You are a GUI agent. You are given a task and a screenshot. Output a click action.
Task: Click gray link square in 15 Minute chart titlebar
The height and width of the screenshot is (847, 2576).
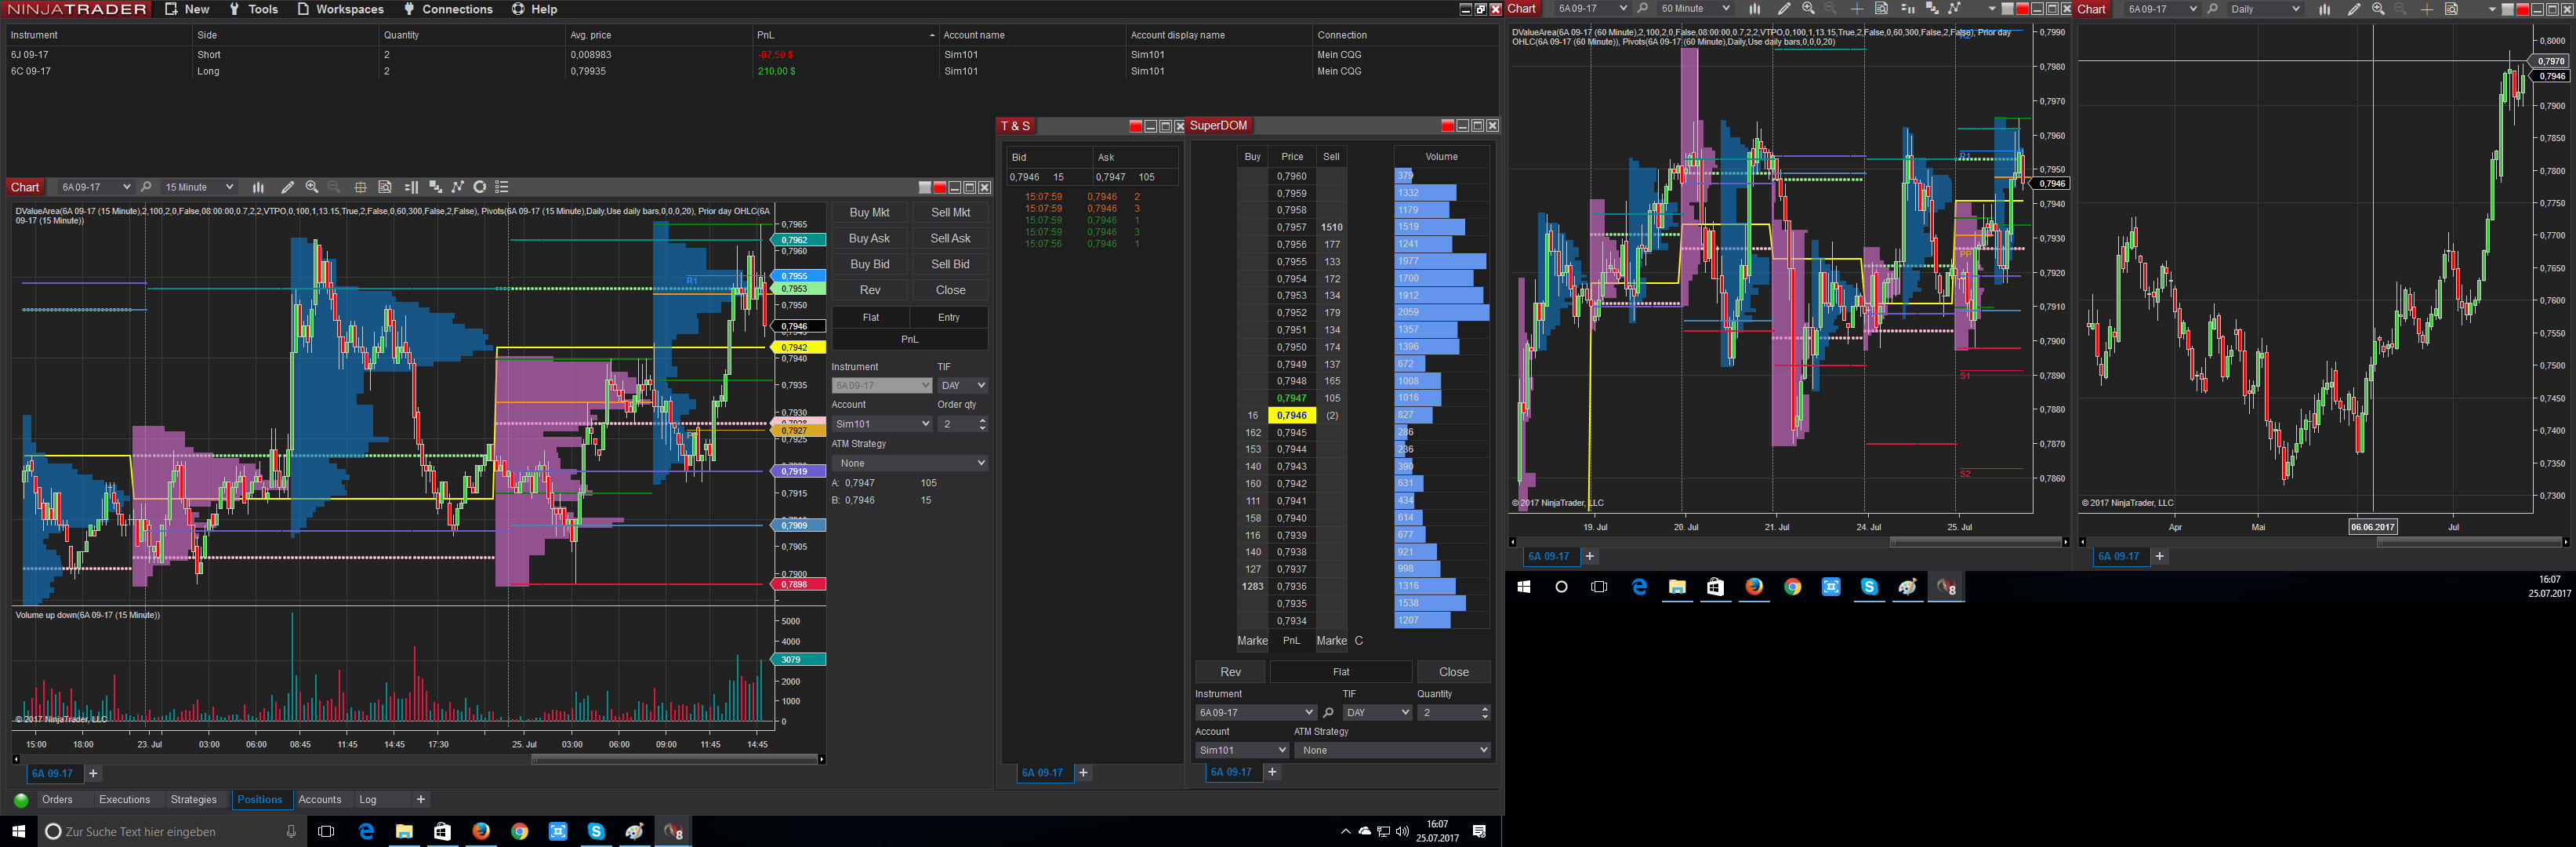925,187
